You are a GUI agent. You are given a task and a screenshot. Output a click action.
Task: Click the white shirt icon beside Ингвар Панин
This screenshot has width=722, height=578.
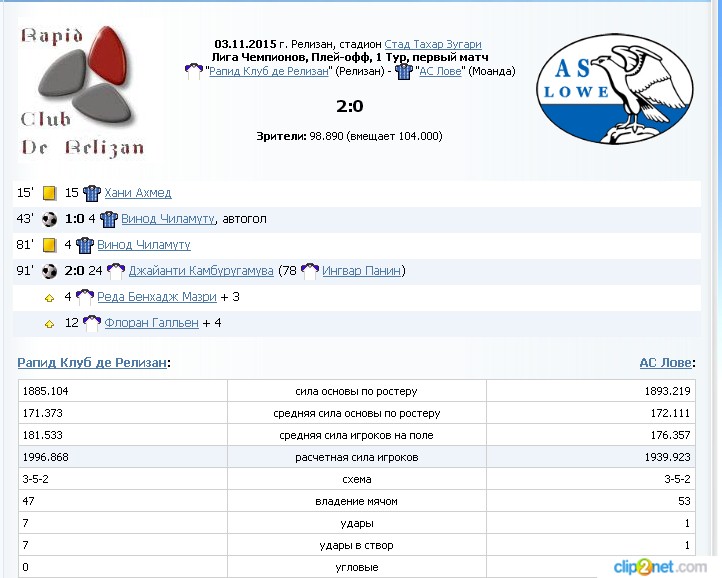310,271
